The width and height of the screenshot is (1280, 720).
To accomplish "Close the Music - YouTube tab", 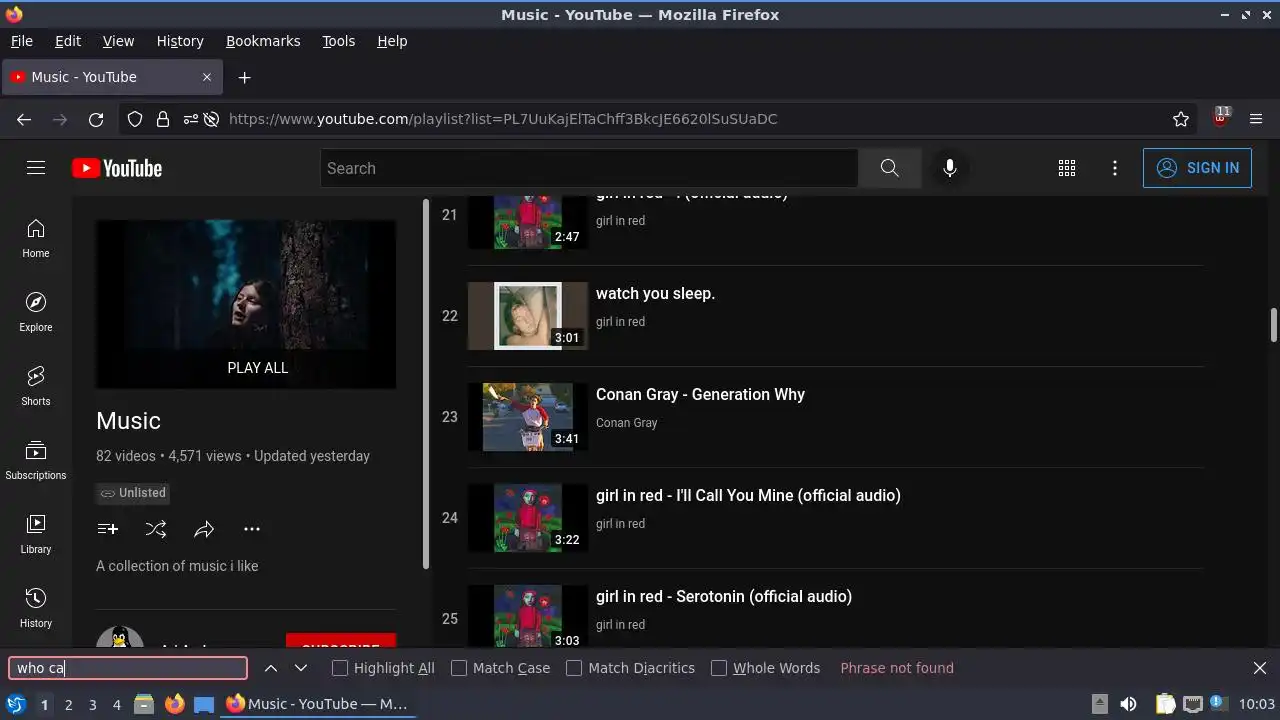I will (207, 77).
